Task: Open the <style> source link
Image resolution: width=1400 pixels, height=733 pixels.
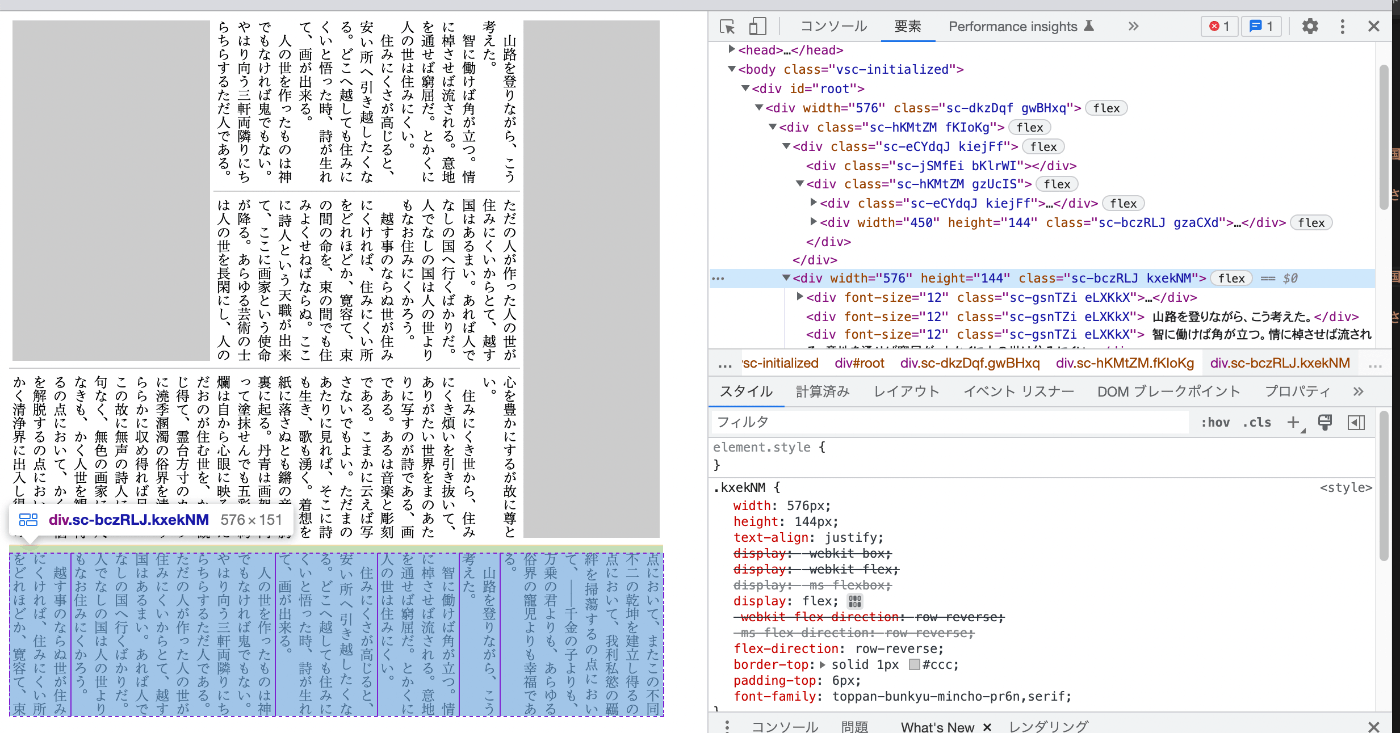Action: [x=1346, y=488]
